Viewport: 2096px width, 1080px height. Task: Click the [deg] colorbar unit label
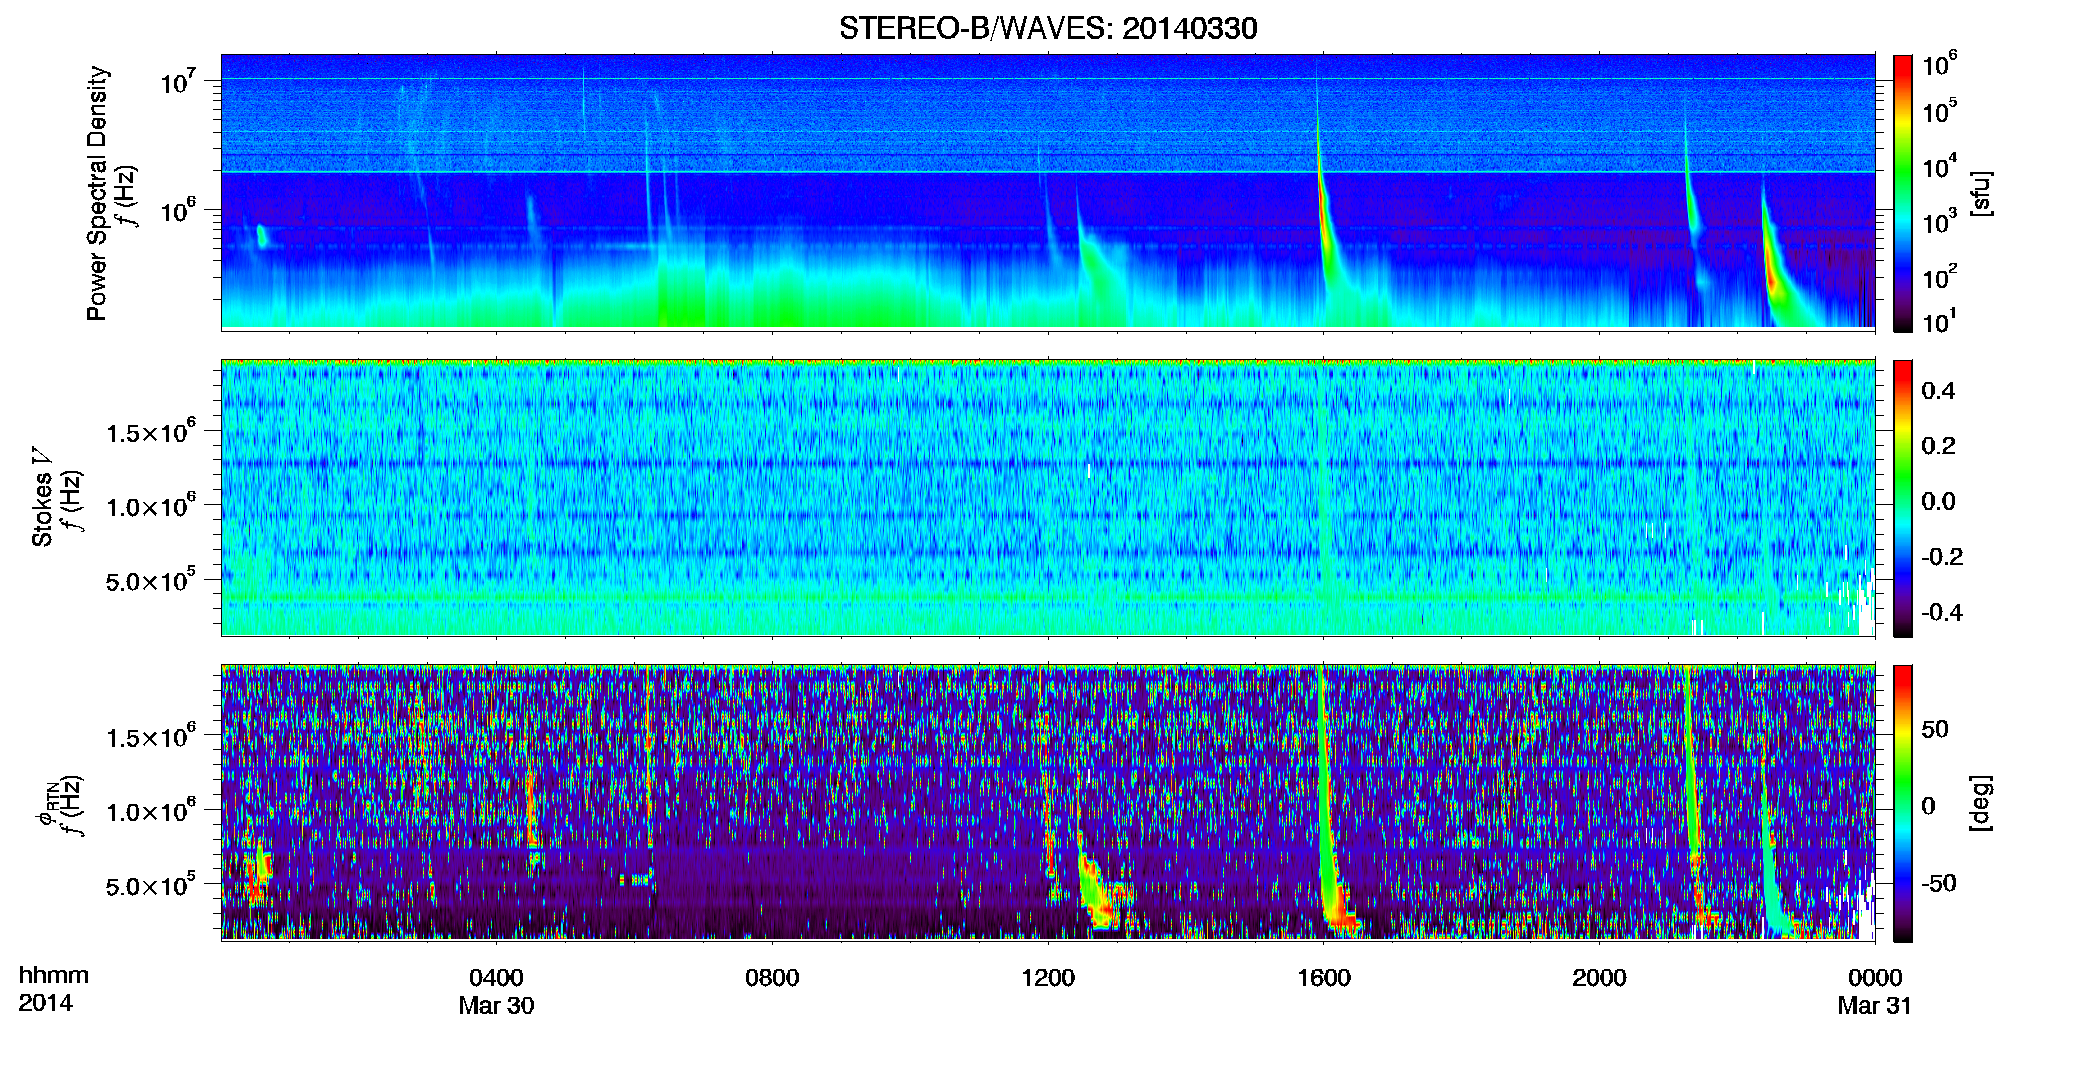pos(1981,803)
